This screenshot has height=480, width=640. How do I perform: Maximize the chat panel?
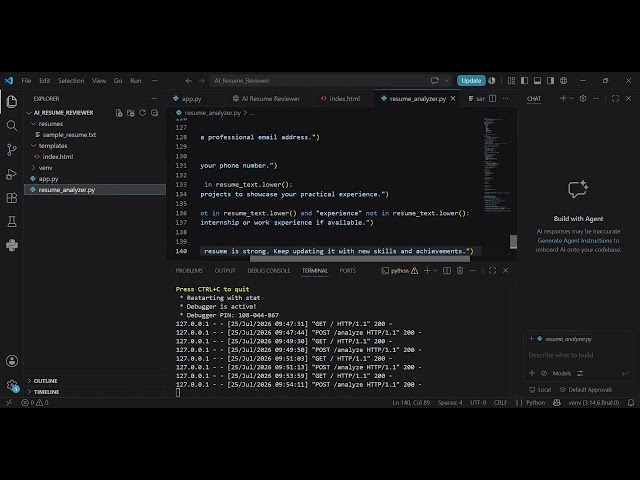(x=615, y=98)
